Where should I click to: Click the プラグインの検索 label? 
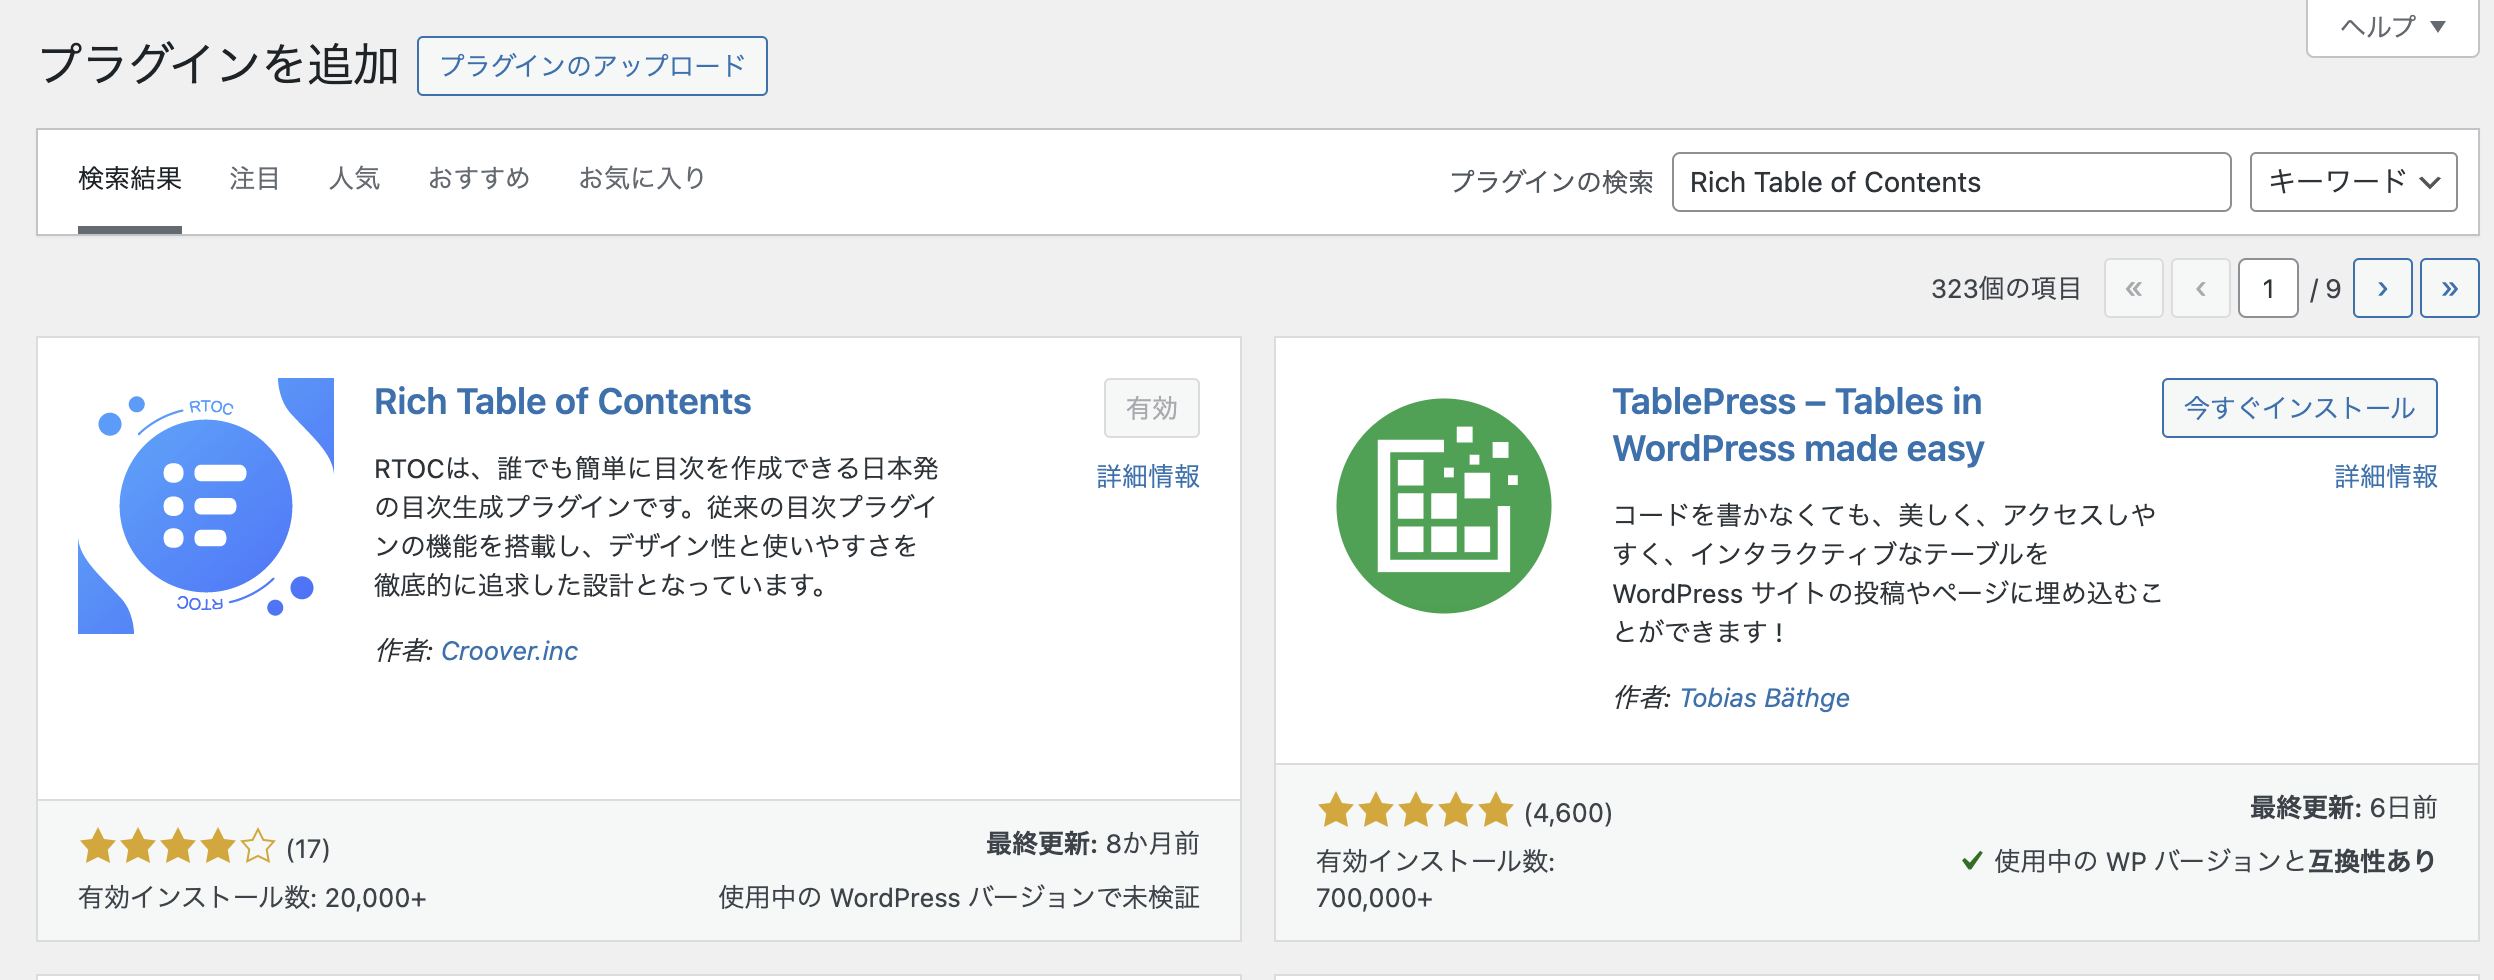click(x=1551, y=182)
